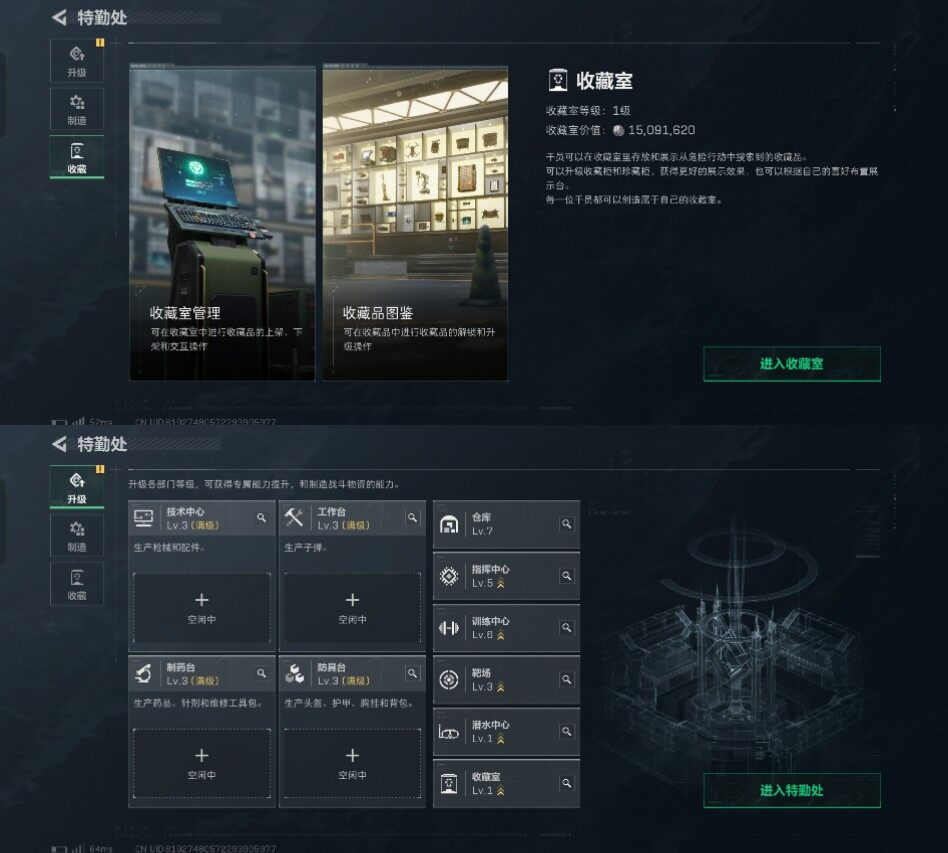Viewport: 948px width, 853px height.
Task: Click the 制药台 microscope icon
Action: [x=143, y=673]
